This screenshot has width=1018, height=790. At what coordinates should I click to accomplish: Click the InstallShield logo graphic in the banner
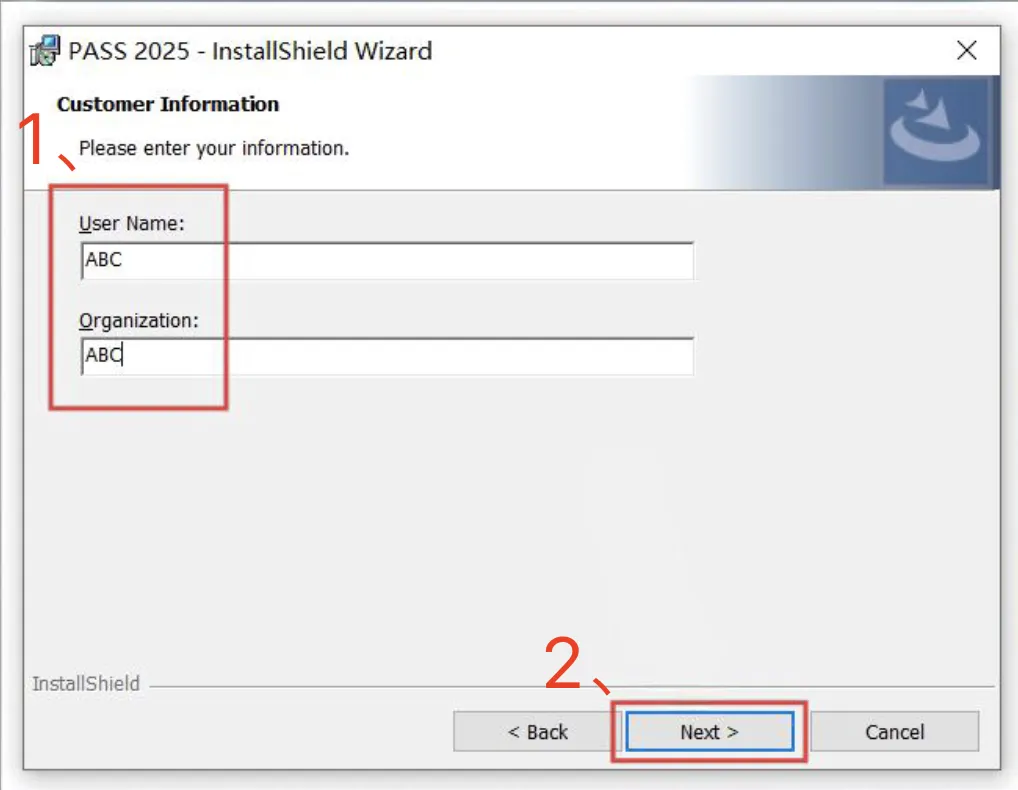[x=936, y=132]
